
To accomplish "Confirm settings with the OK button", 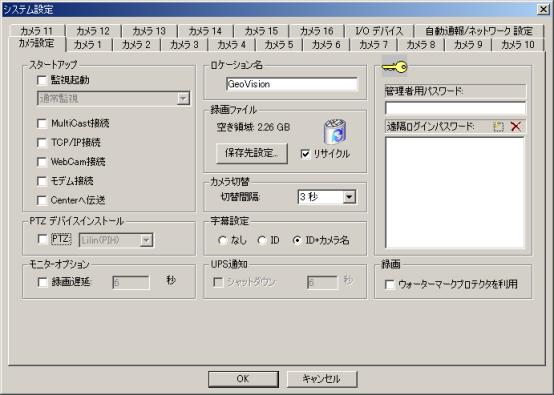I will coord(243,379).
